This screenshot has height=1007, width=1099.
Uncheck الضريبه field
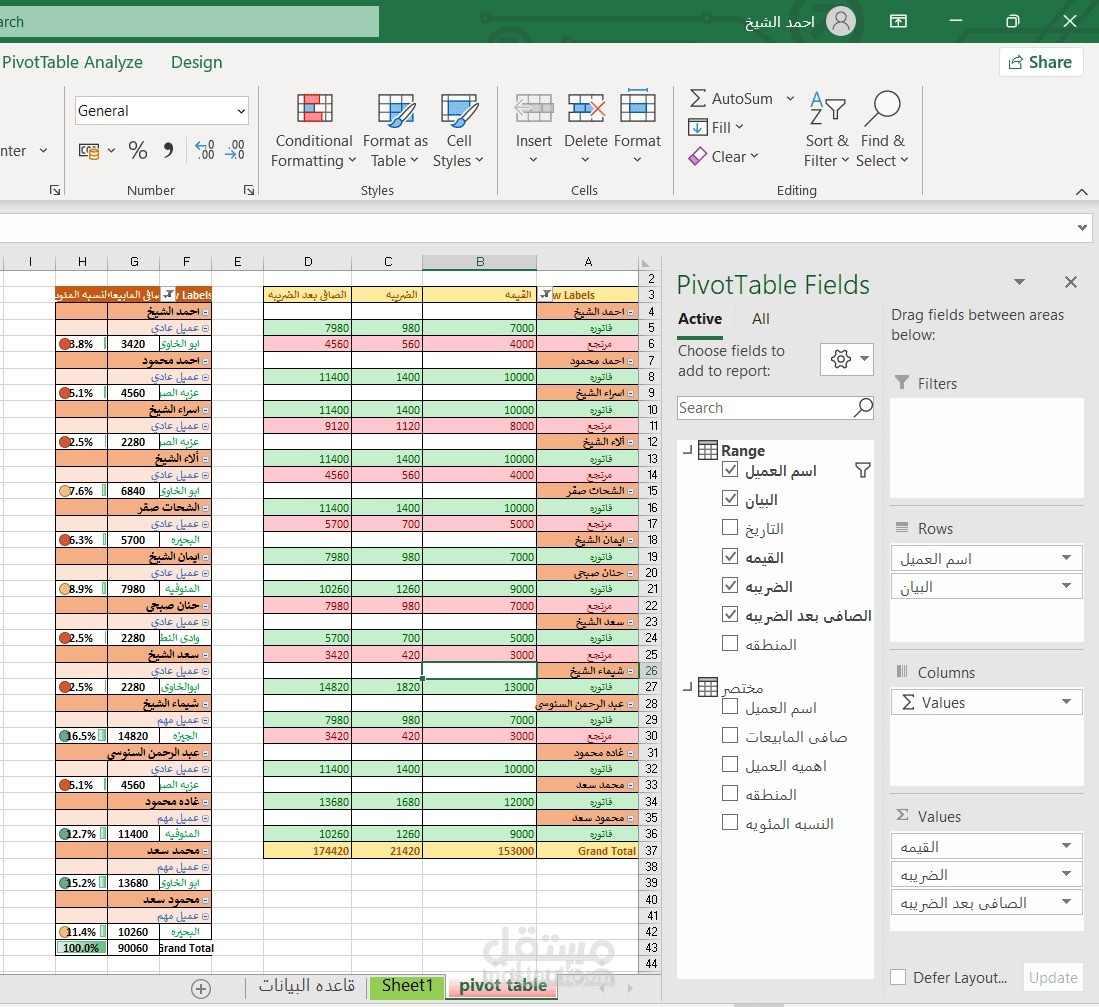(x=730, y=585)
